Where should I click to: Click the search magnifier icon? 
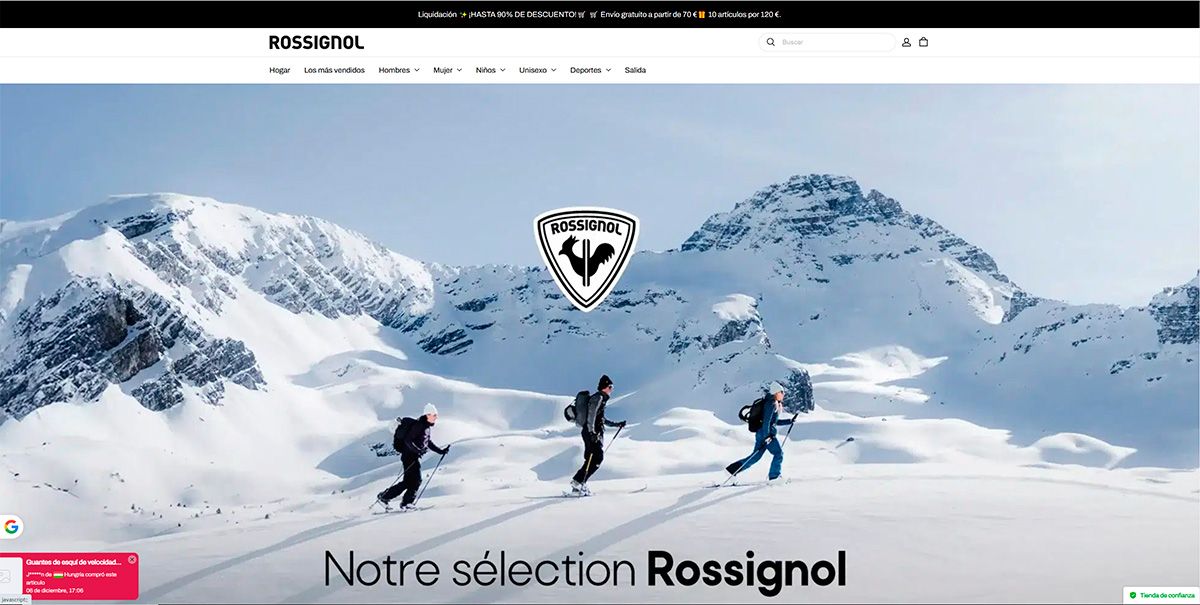coord(770,42)
